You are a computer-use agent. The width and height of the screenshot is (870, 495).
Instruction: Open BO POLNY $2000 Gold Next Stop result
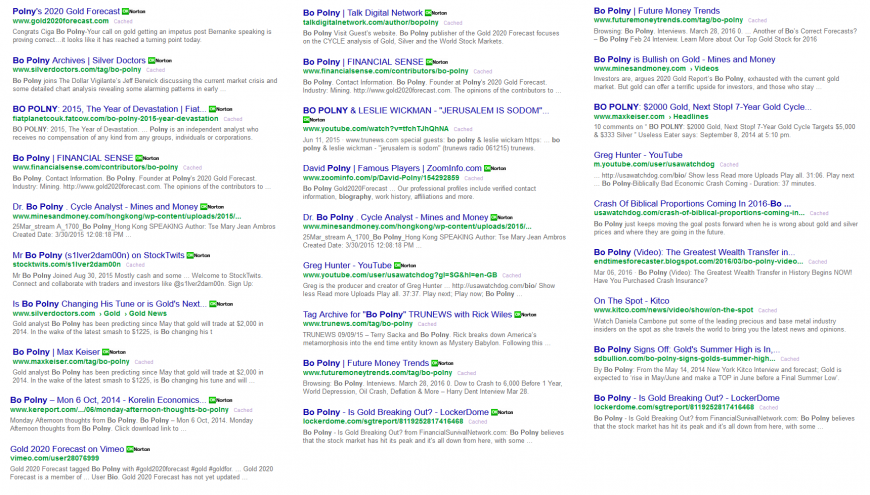point(702,107)
